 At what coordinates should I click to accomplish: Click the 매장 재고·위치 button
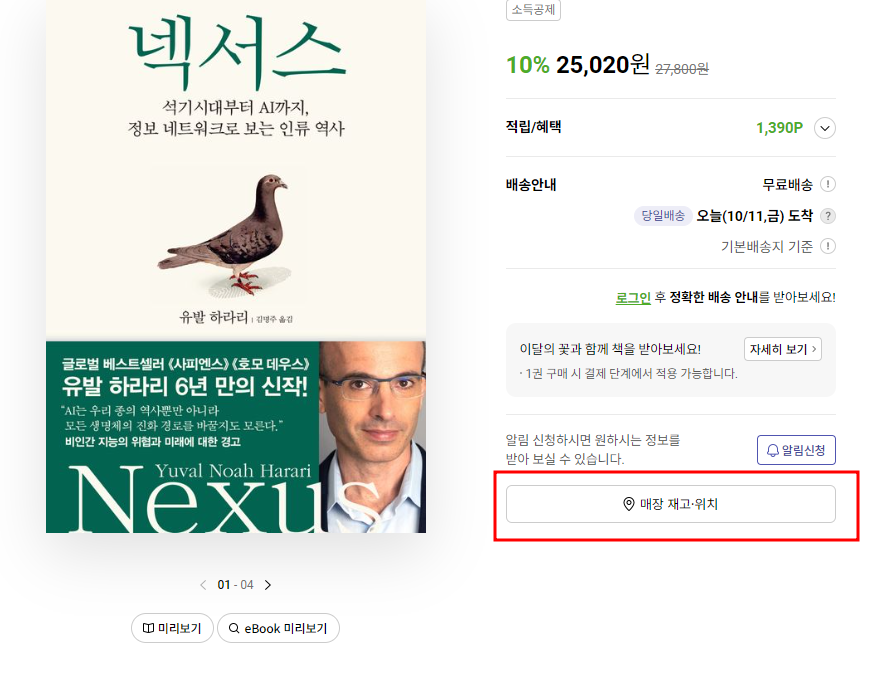click(x=671, y=504)
